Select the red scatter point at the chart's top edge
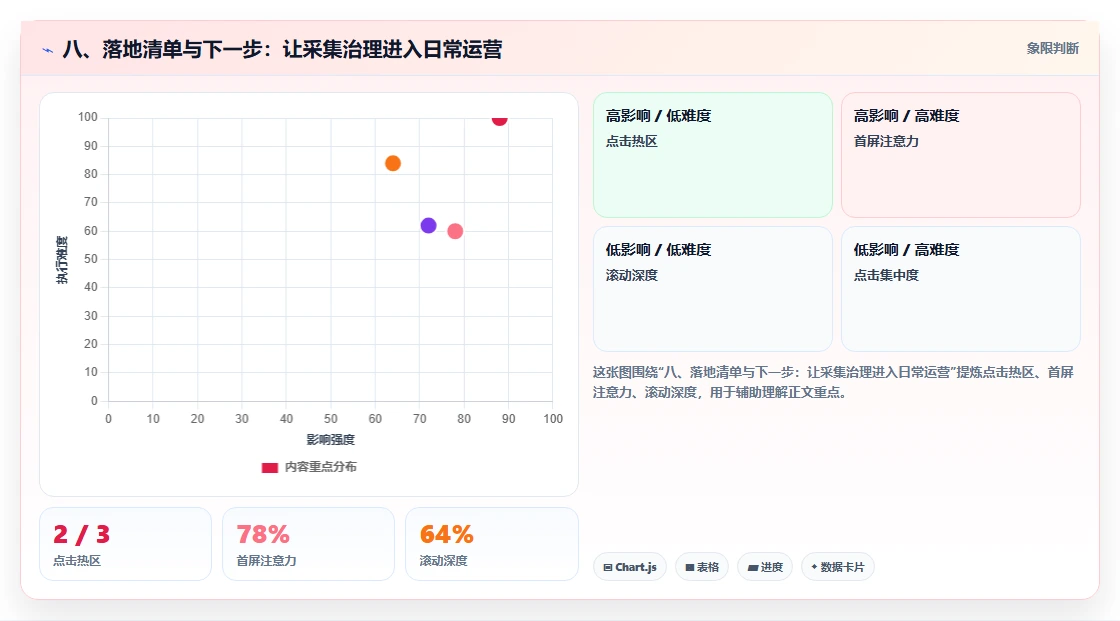The image size is (1120, 621). (x=499, y=119)
